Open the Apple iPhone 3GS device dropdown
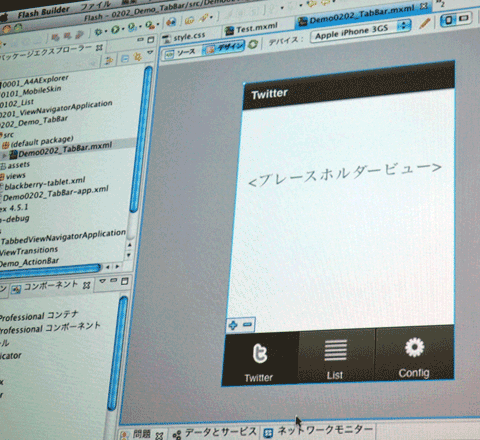The height and width of the screenshot is (440, 480). tap(361, 31)
